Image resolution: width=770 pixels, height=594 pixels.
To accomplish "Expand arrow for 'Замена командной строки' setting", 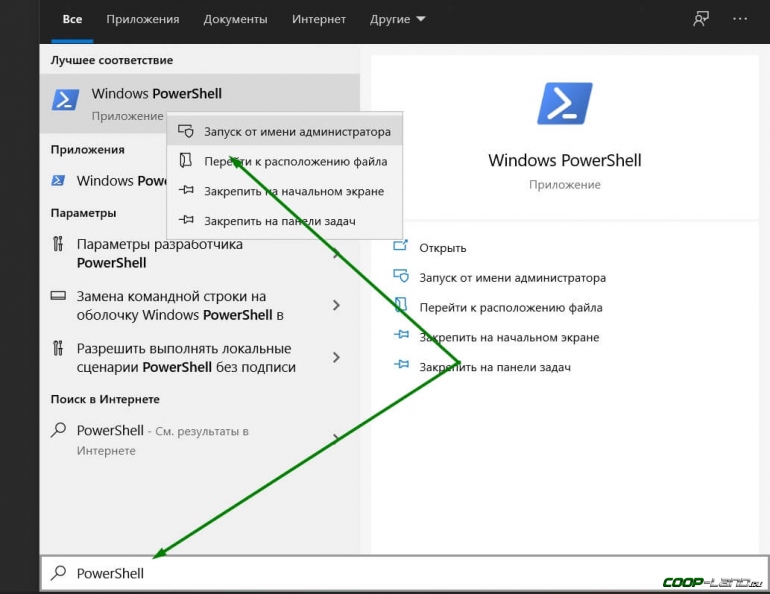I will (x=336, y=305).
